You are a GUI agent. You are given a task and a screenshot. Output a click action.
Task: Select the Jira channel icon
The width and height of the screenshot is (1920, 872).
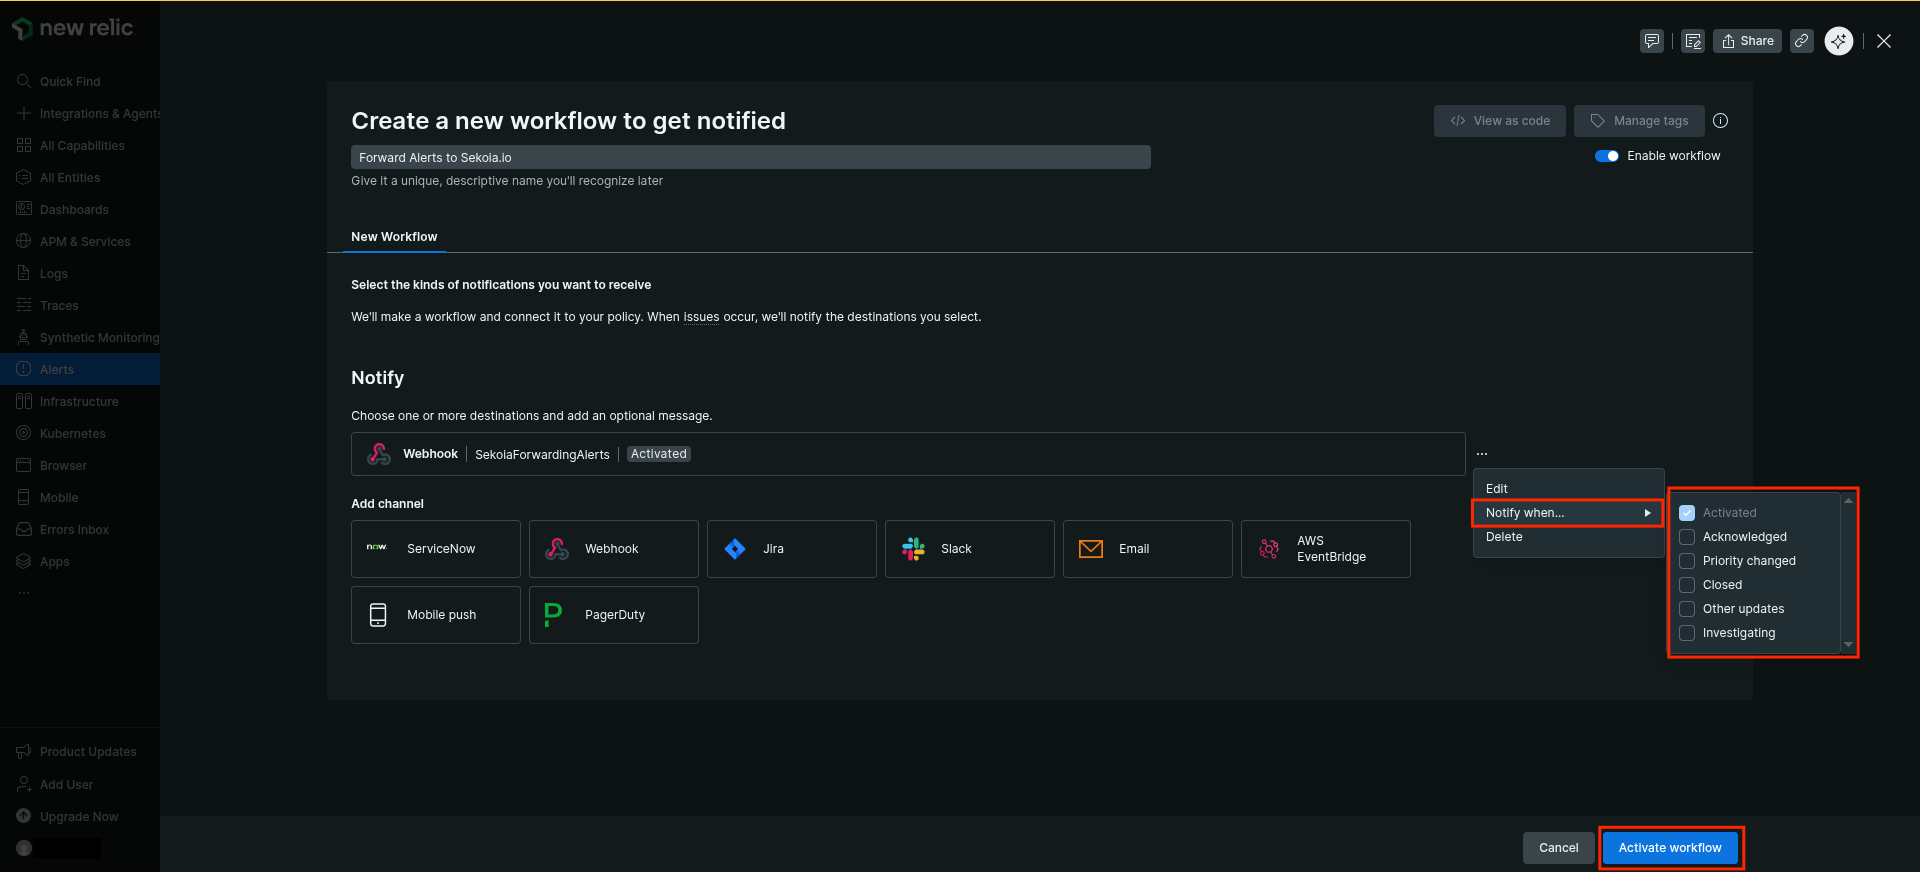click(735, 549)
